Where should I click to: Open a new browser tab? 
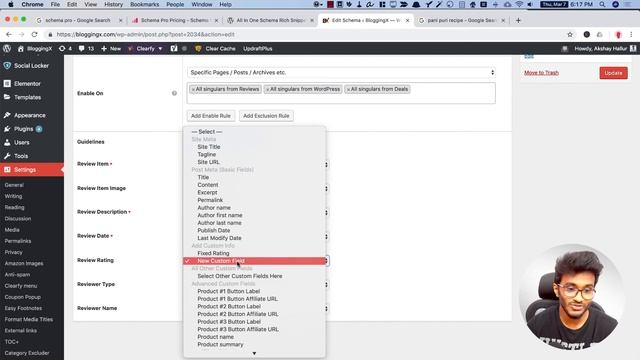[x=518, y=20]
